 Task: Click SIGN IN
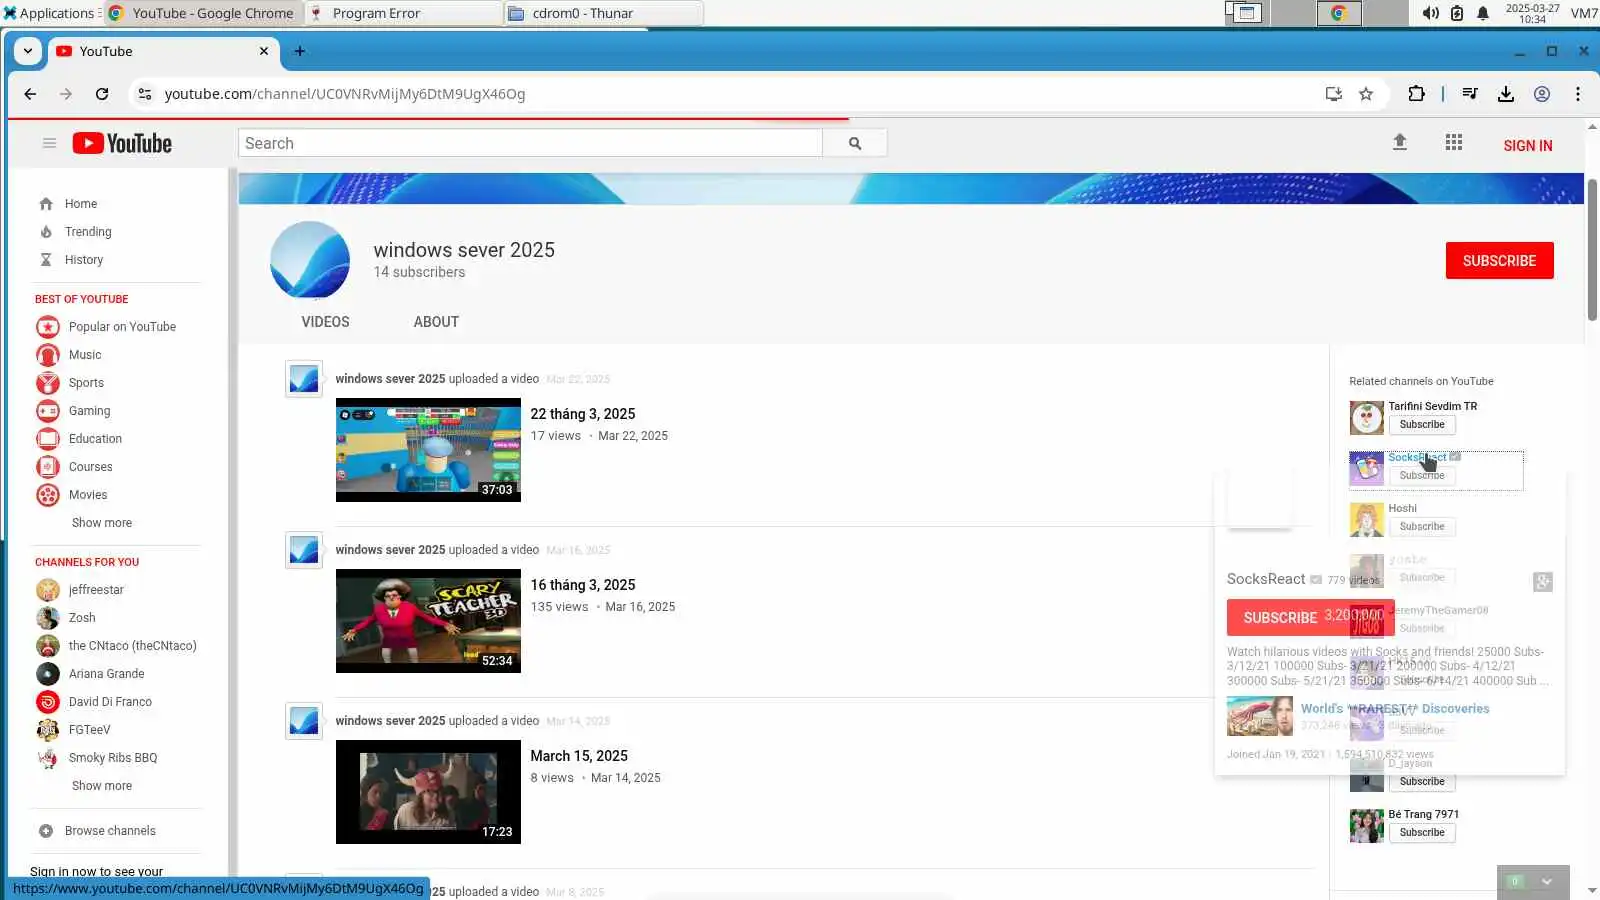pos(1528,146)
